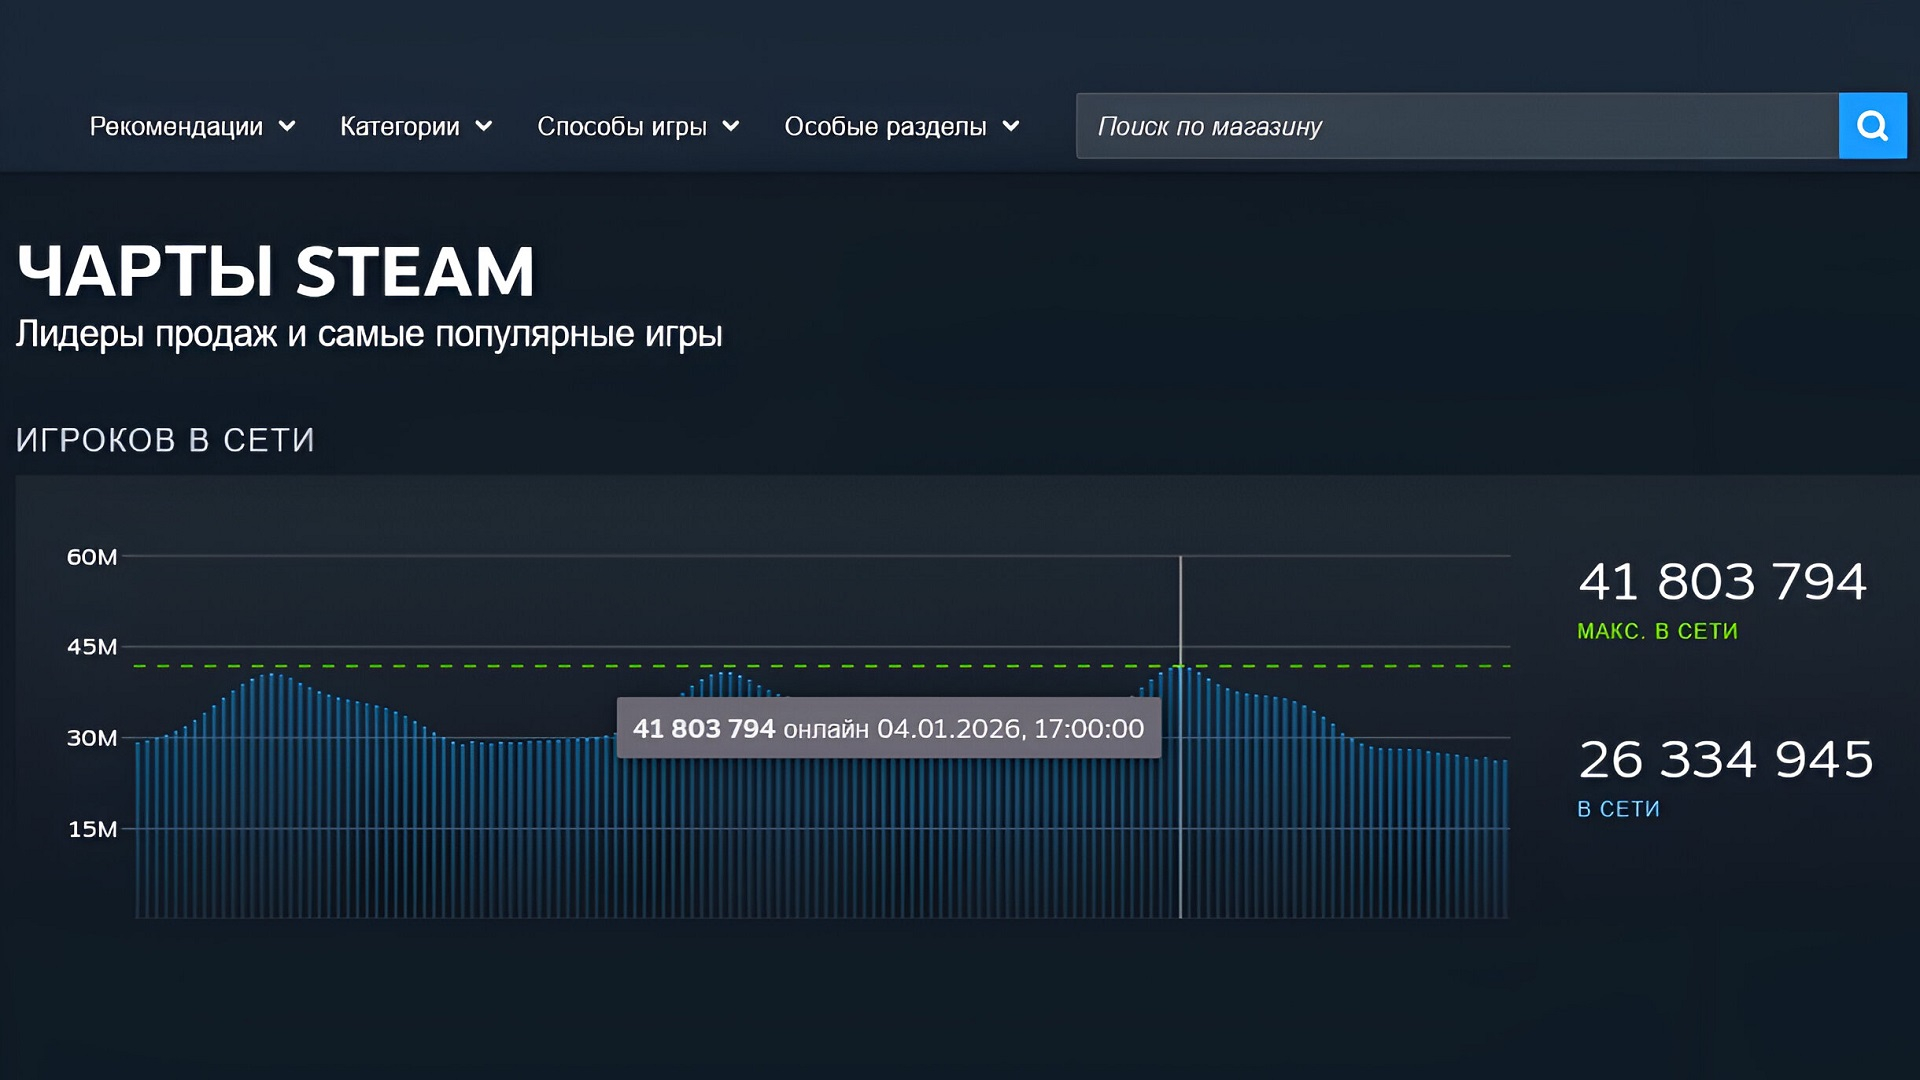Click the МАКС. В СЕТИ label
Image resolution: width=1920 pixels, height=1080 pixels.
click(x=1657, y=631)
